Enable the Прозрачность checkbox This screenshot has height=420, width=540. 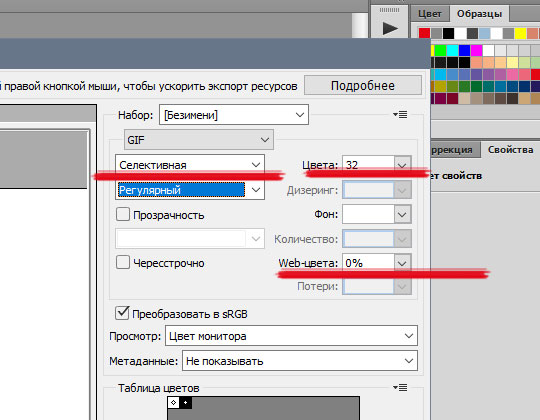(123, 214)
